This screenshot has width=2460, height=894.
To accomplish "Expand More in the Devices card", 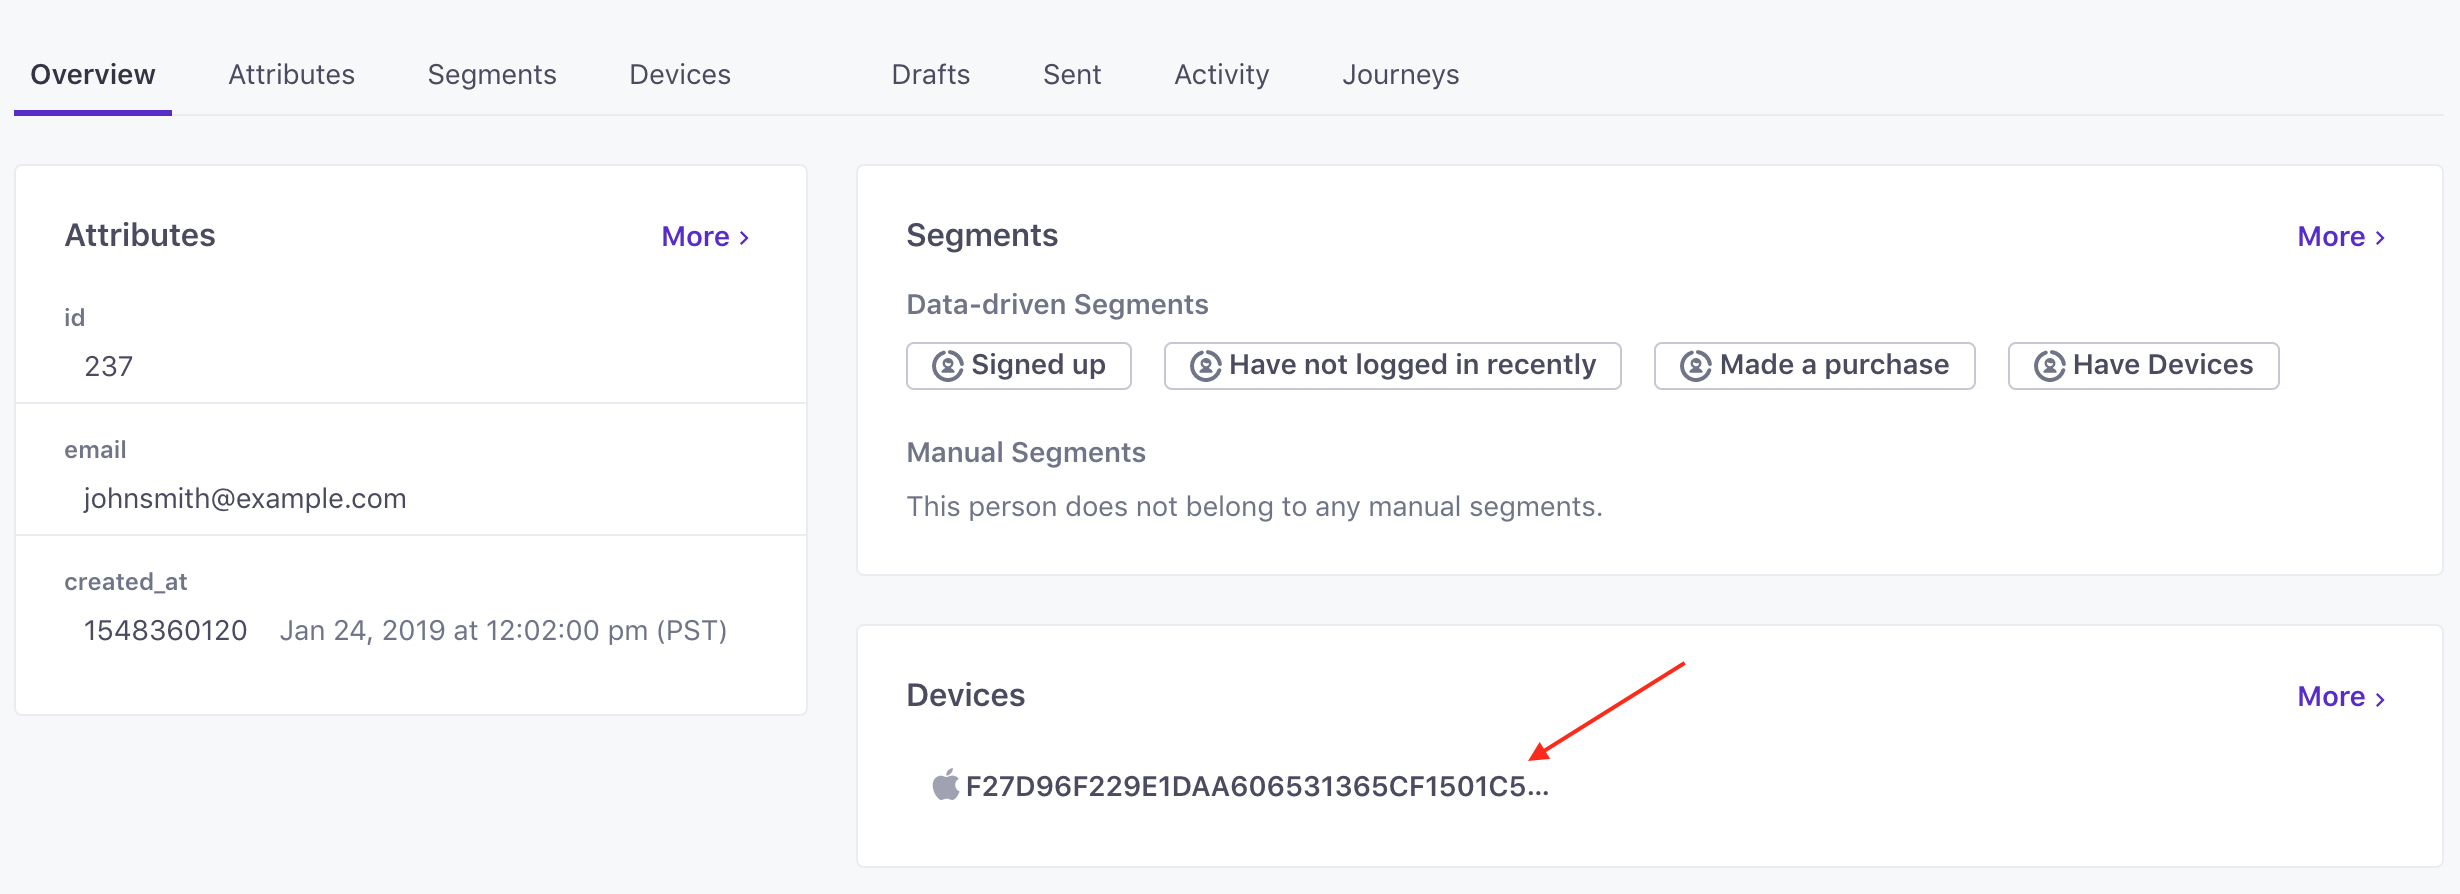I will (2341, 697).
